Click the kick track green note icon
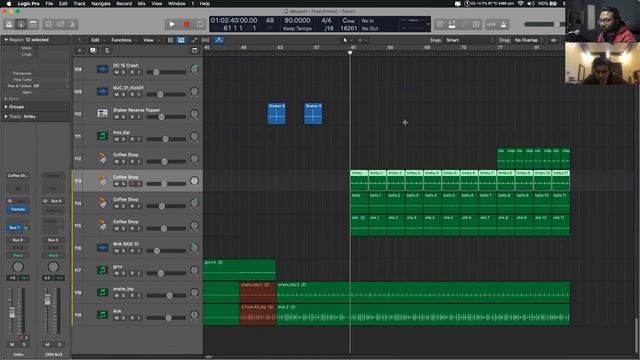Image resolution: width=640 pixels, height=360 pixels. click(x=102, y=315)
